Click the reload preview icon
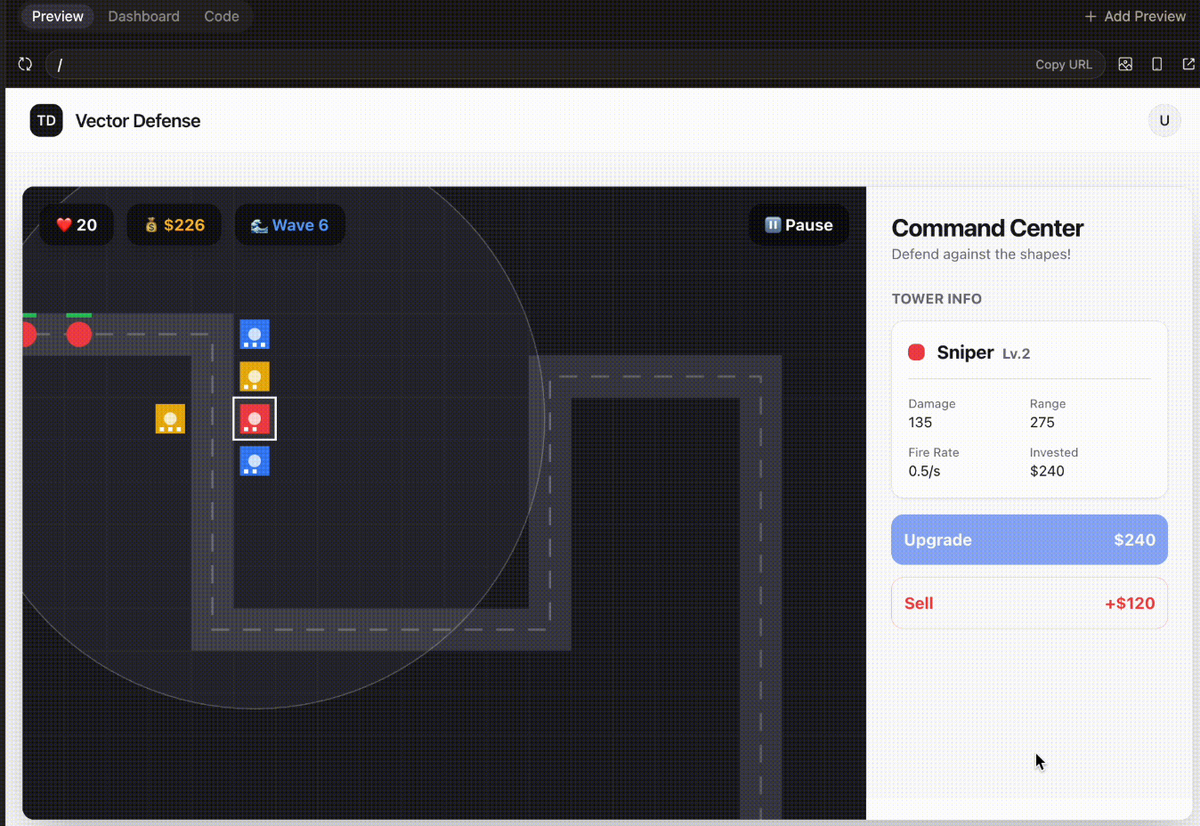 click(25, 64)
